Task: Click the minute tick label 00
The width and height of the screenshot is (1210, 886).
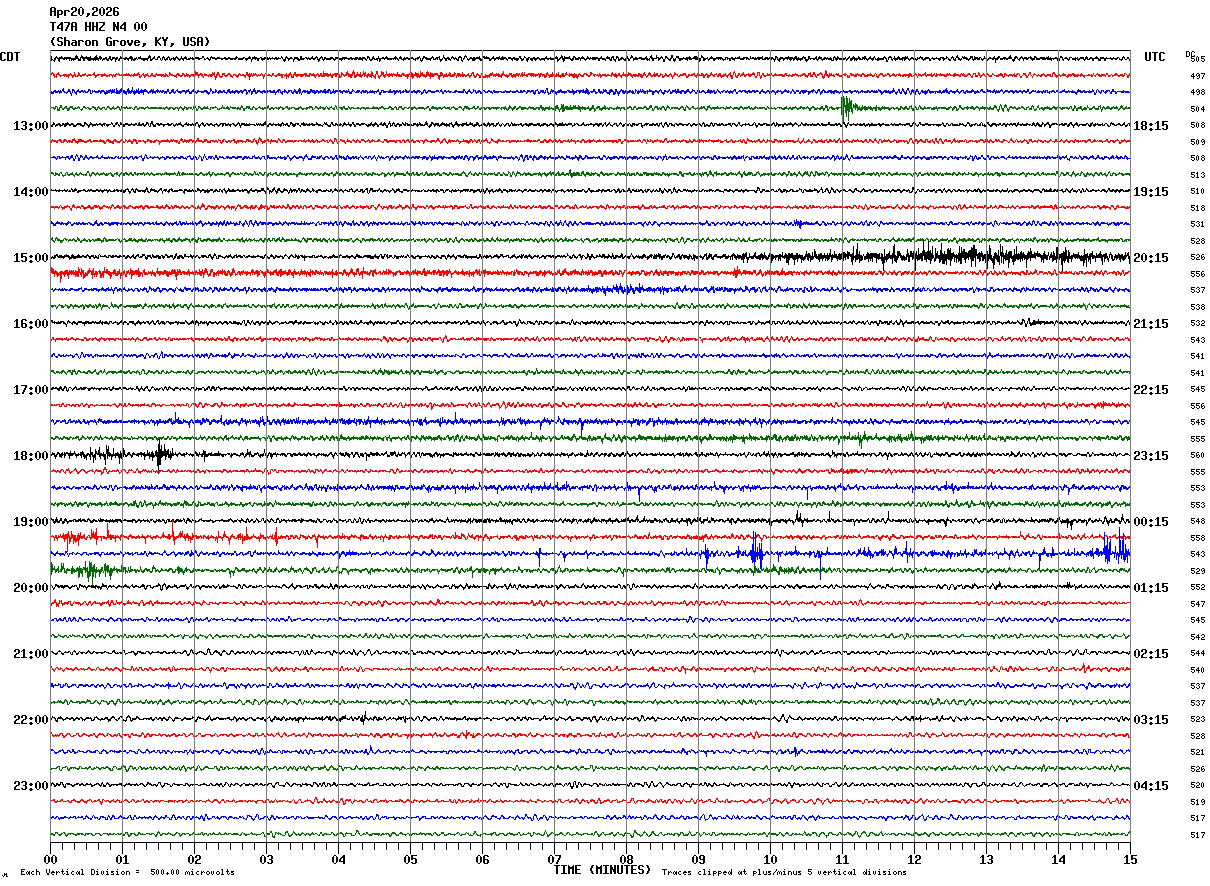Action: point(50,859)
